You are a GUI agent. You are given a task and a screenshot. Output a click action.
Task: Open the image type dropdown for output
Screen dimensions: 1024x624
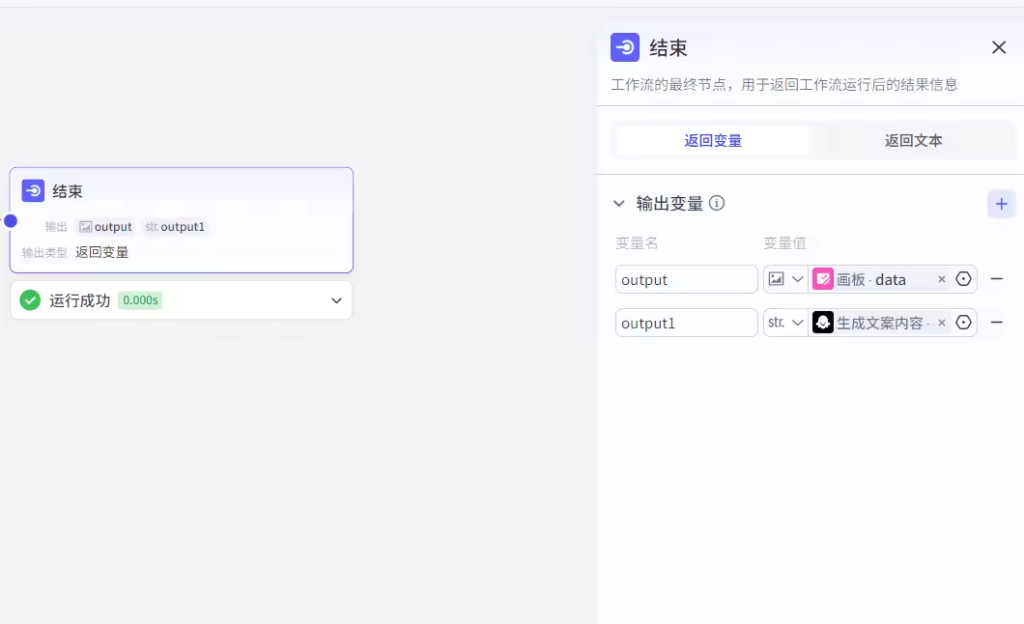pos(786,279)
